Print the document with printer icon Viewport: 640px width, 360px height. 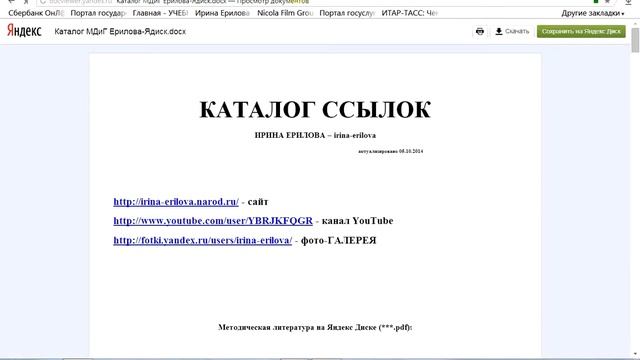pos(480,31)
